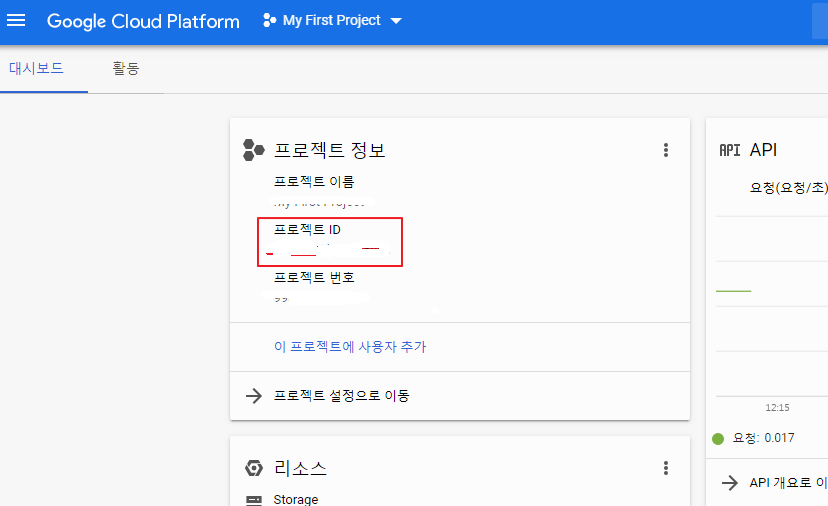Click the API card title
Screen dimensions: 828x506
point(763,150)
